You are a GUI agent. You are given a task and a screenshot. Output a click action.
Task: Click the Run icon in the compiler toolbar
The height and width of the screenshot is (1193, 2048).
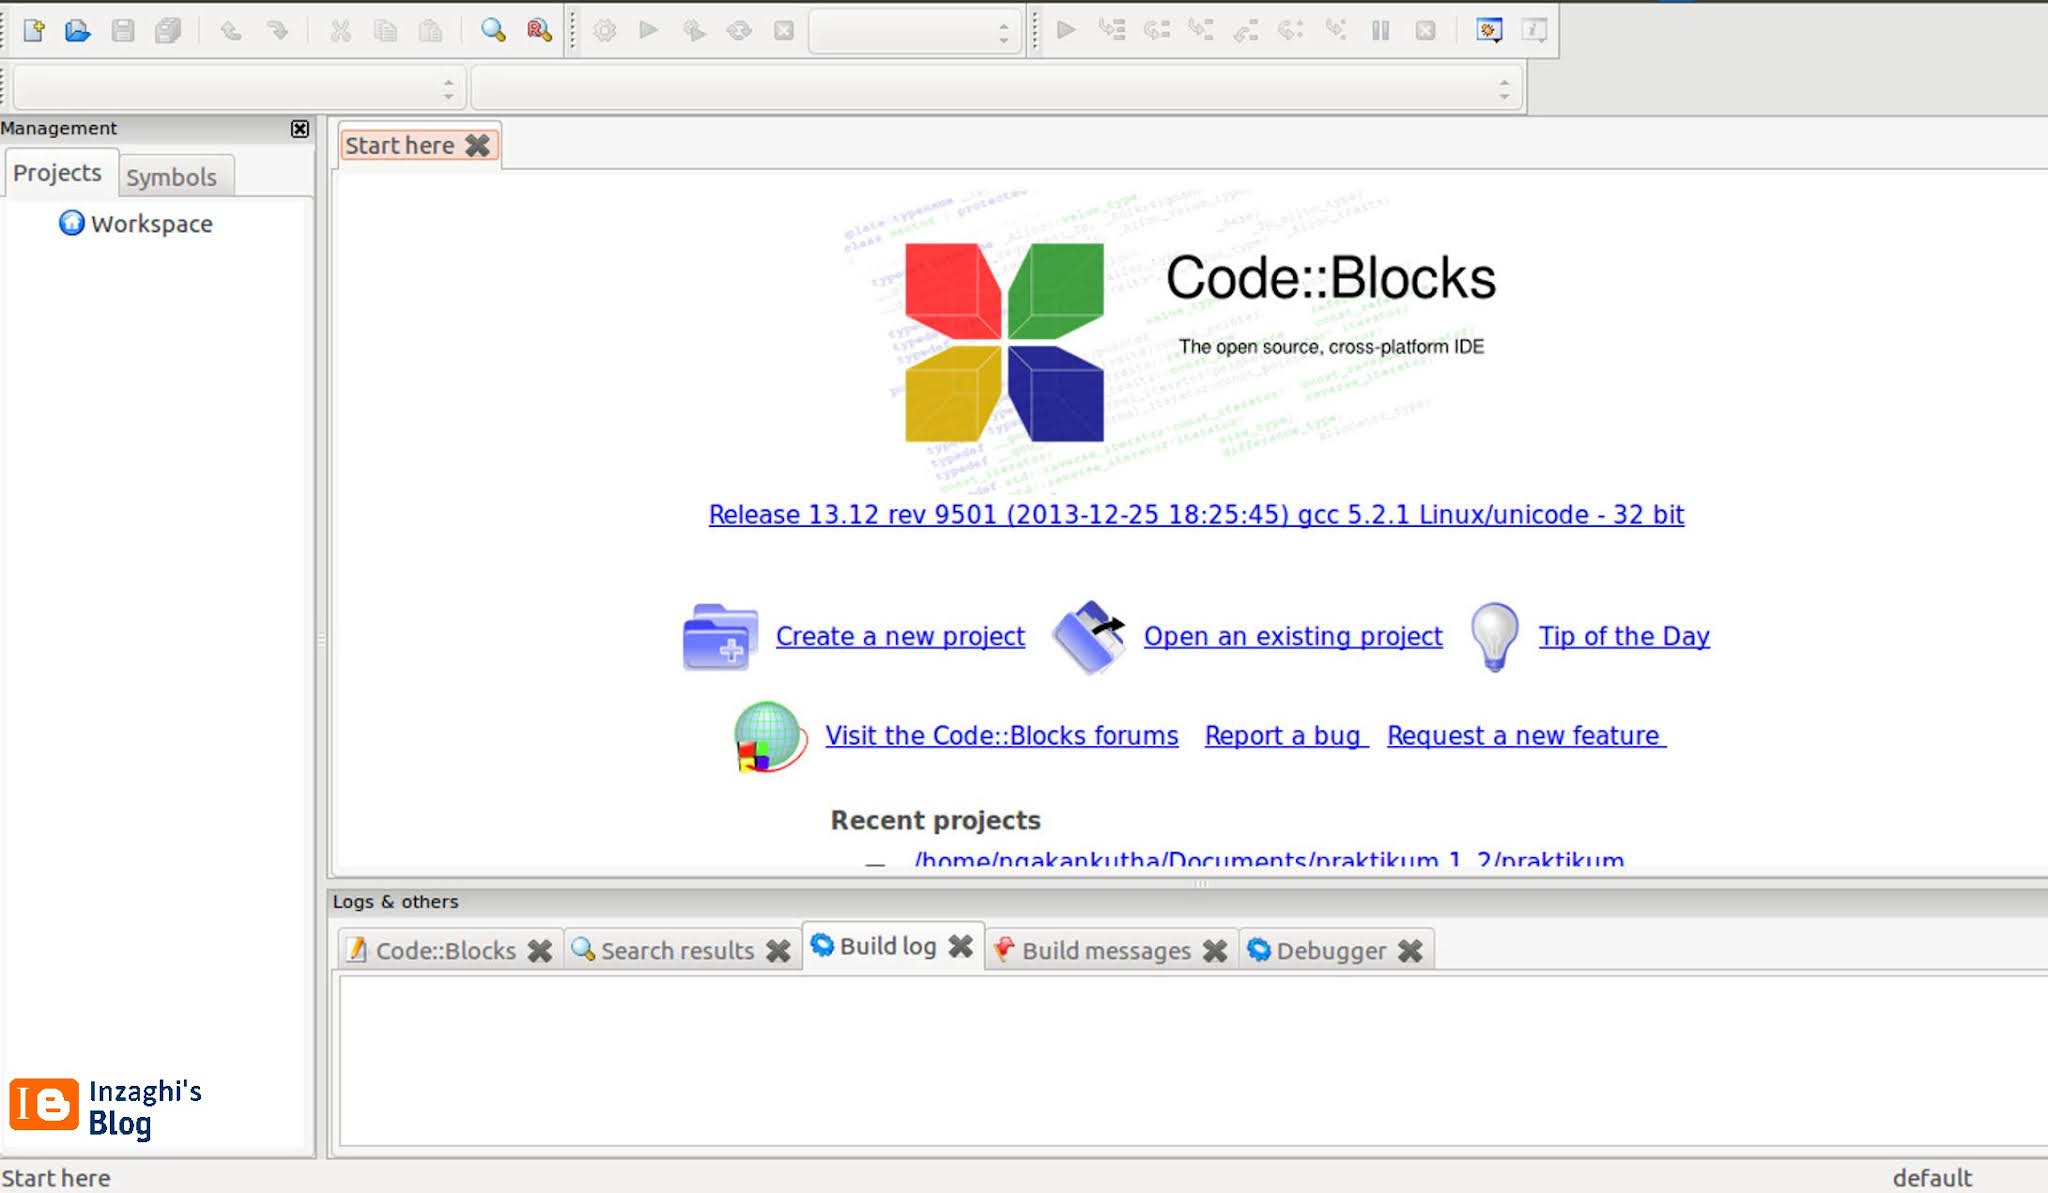click(647, 30)
